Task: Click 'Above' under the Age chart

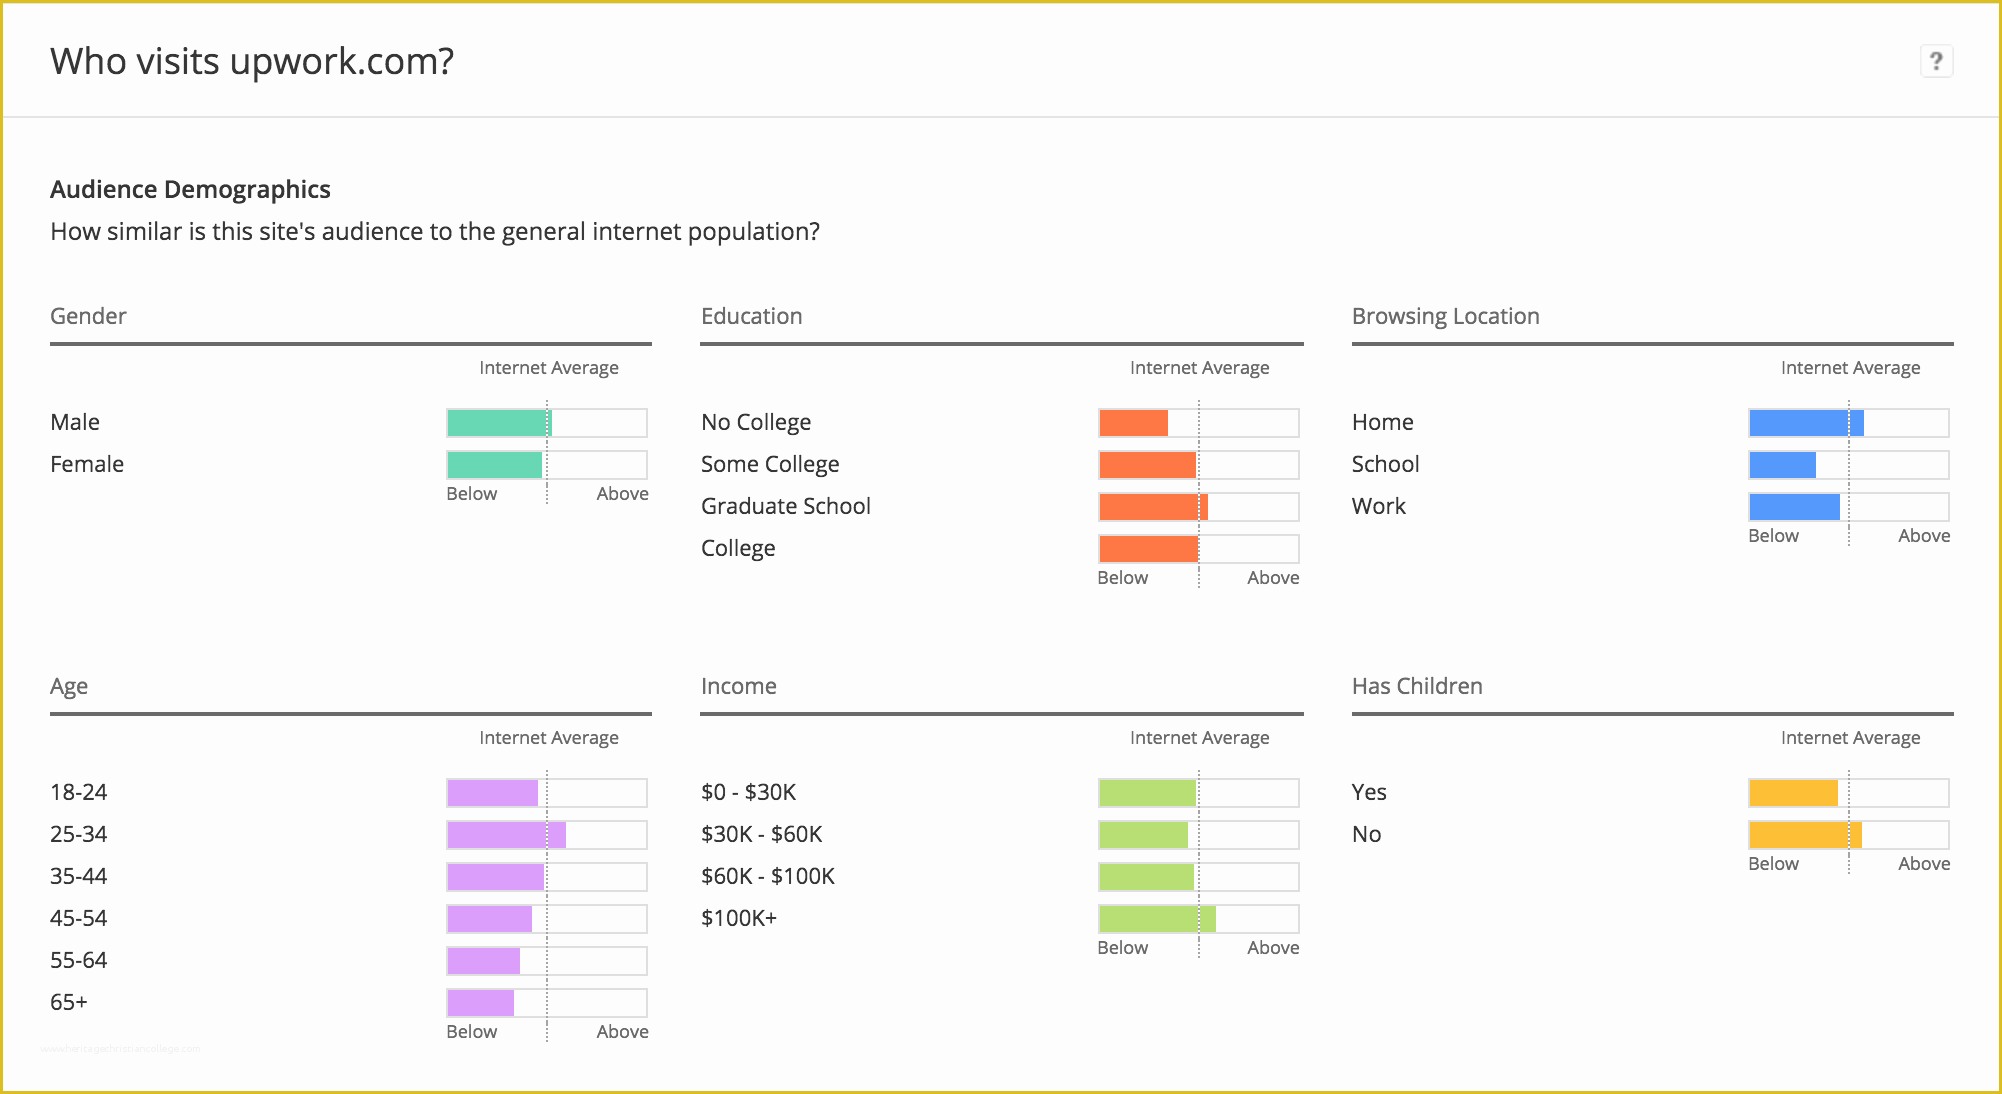Action: coord(623,1031)
